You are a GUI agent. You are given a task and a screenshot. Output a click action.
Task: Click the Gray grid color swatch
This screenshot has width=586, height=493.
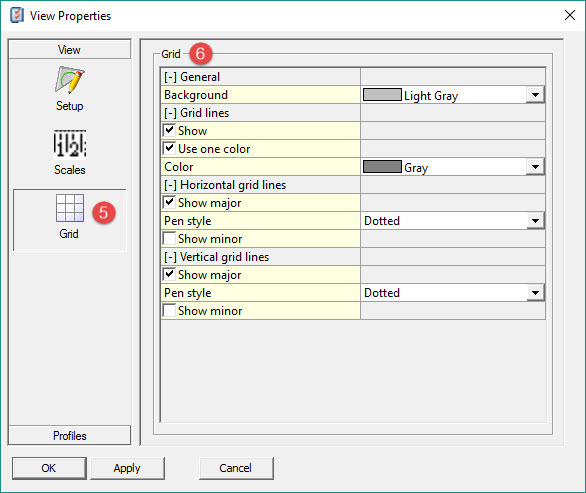382,166
